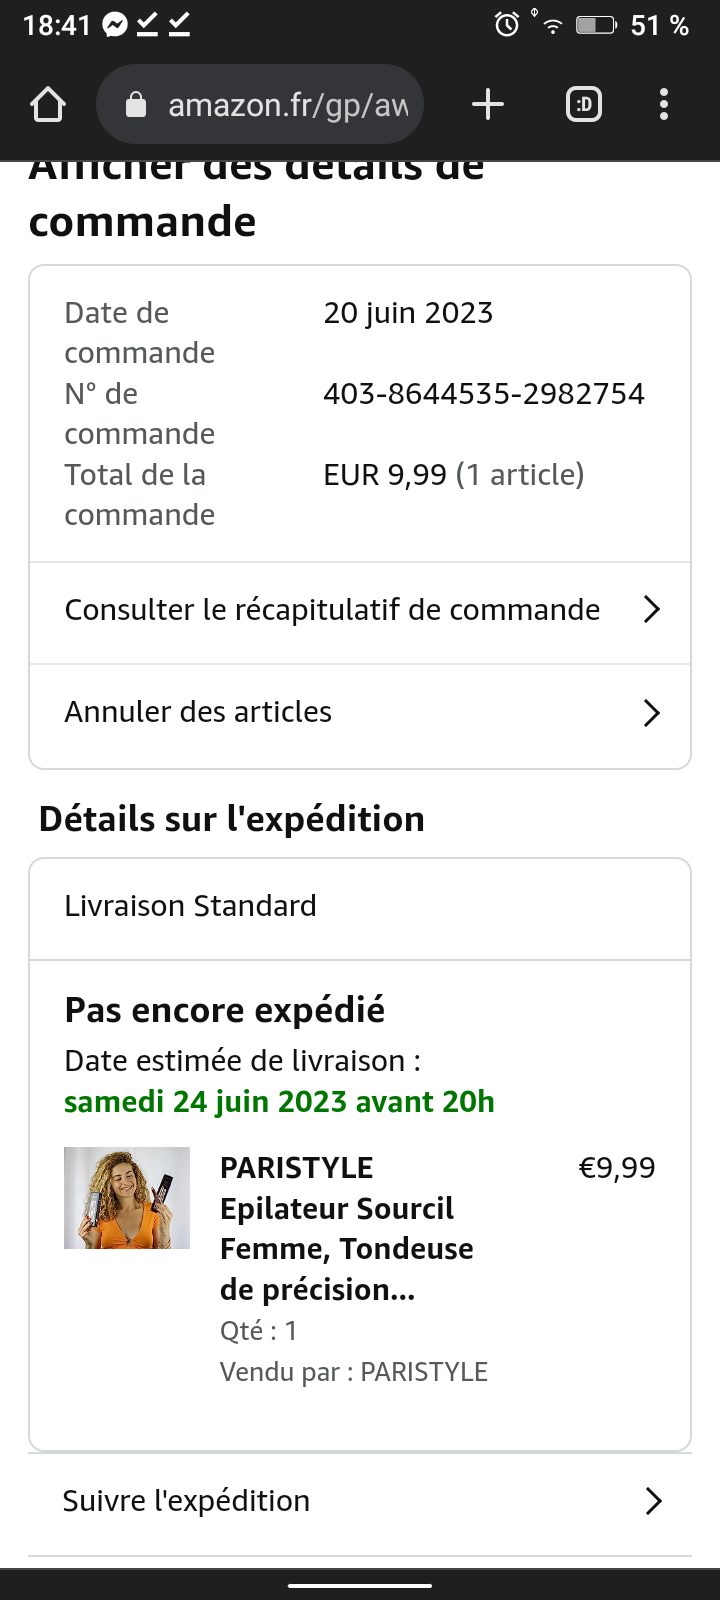Select Annuler des articles row
The width and height of the screenshot is (720, 1600).
click(x=198, y=712)
